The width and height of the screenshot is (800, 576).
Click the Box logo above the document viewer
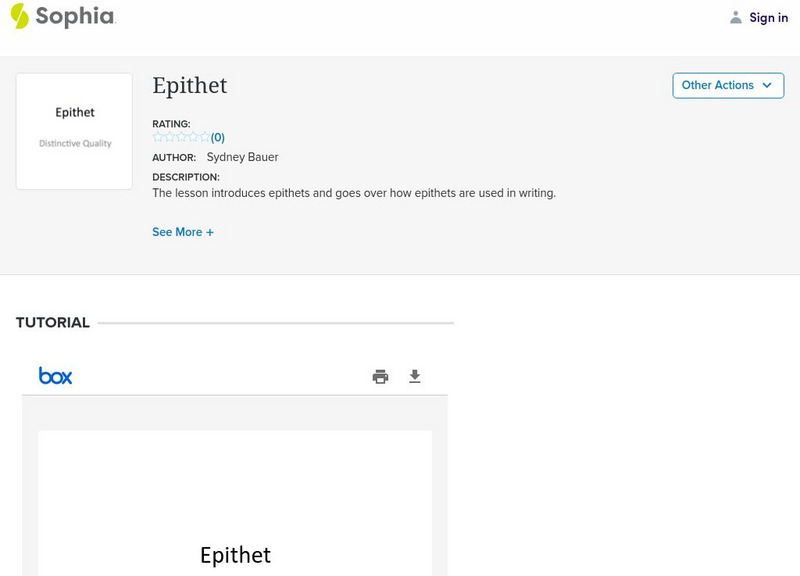[55, 376]
